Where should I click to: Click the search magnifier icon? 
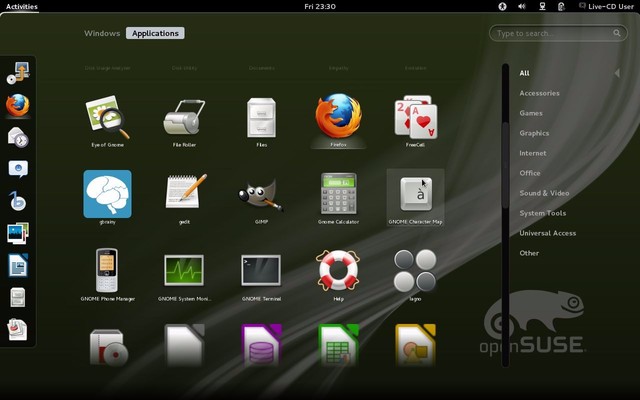click(x=617, y=33)
